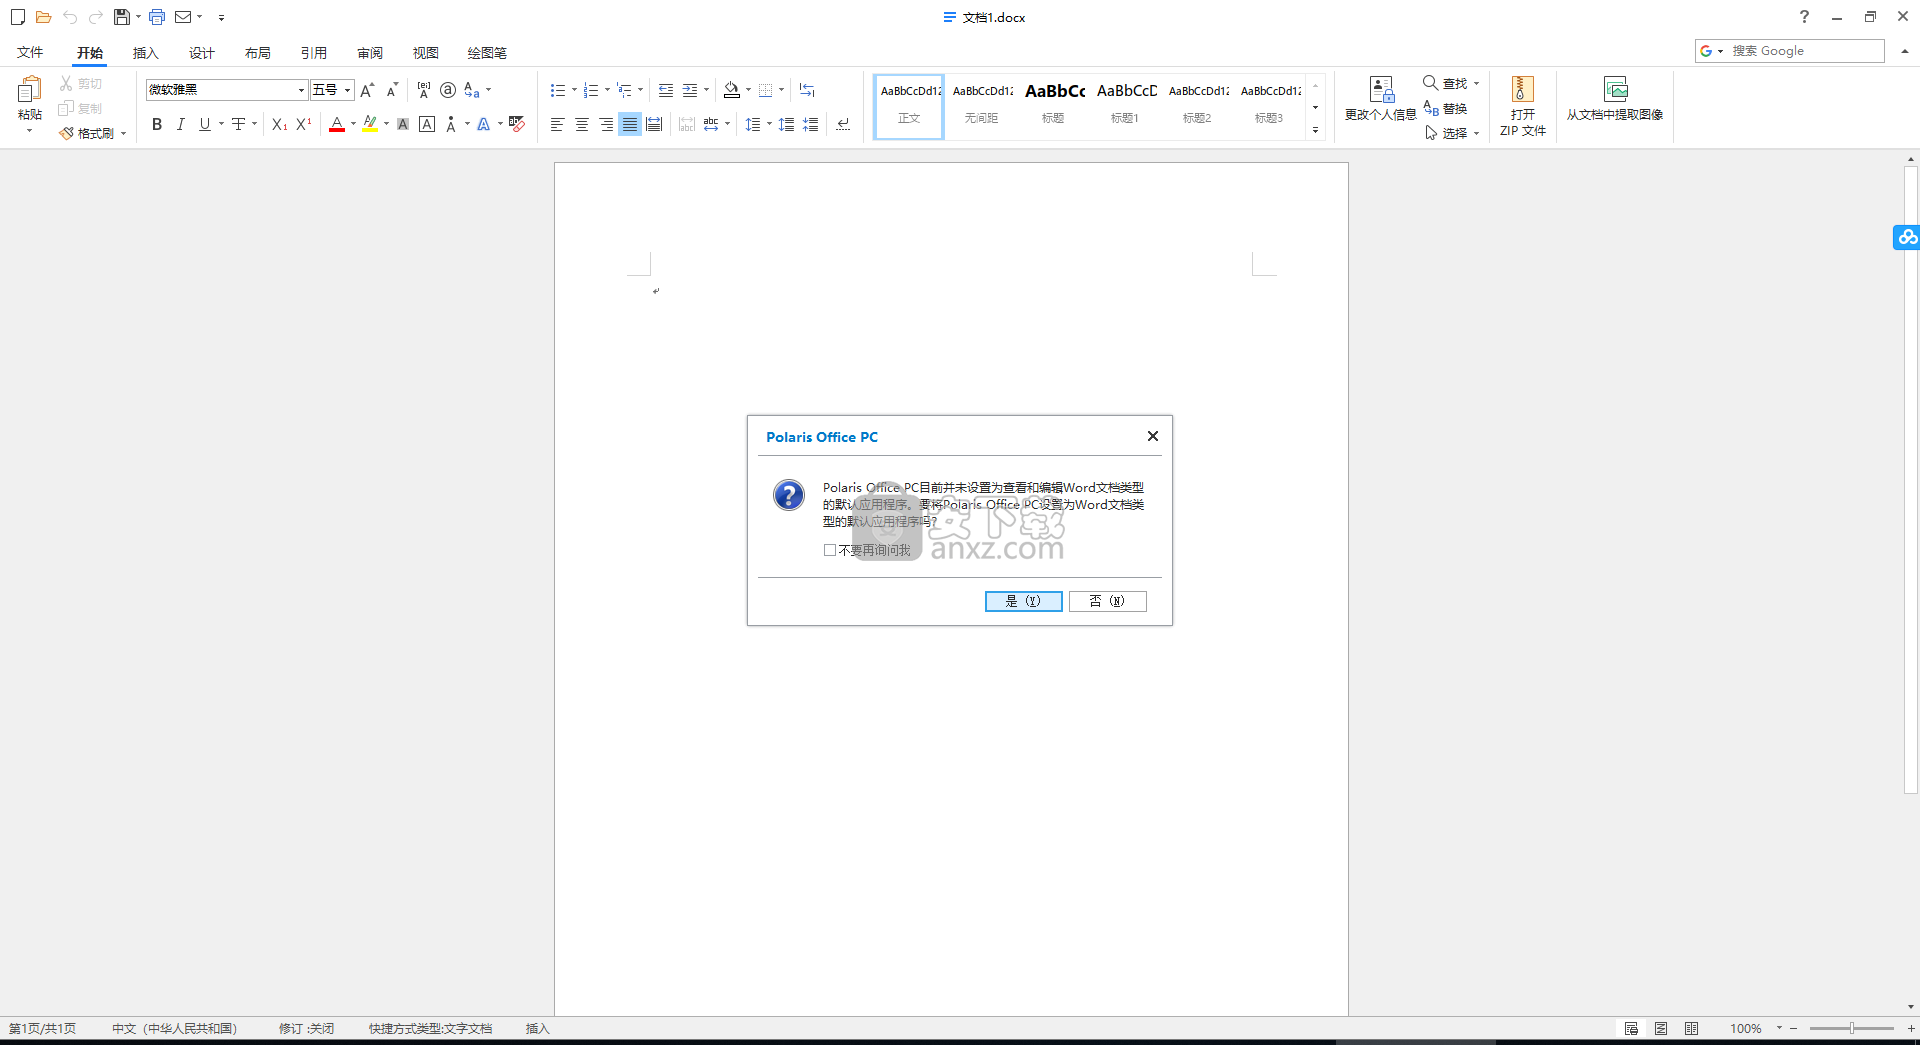Click the 打开 ZIP 文件 icon

[1522, 90]
